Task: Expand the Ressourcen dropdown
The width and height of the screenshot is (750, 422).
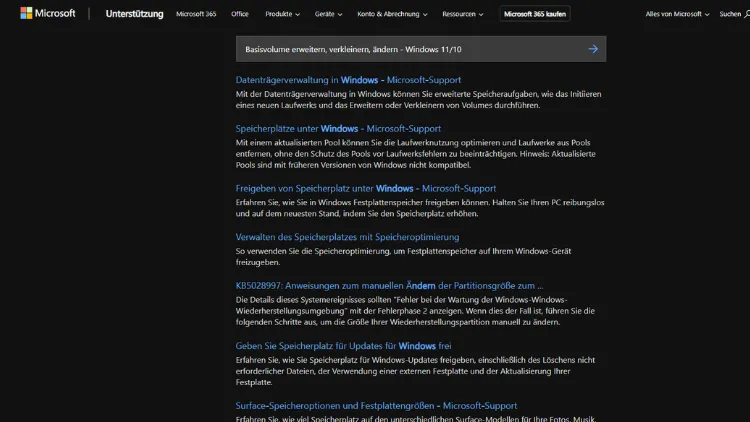Action: pyautogui.click(x=463, y=14)
